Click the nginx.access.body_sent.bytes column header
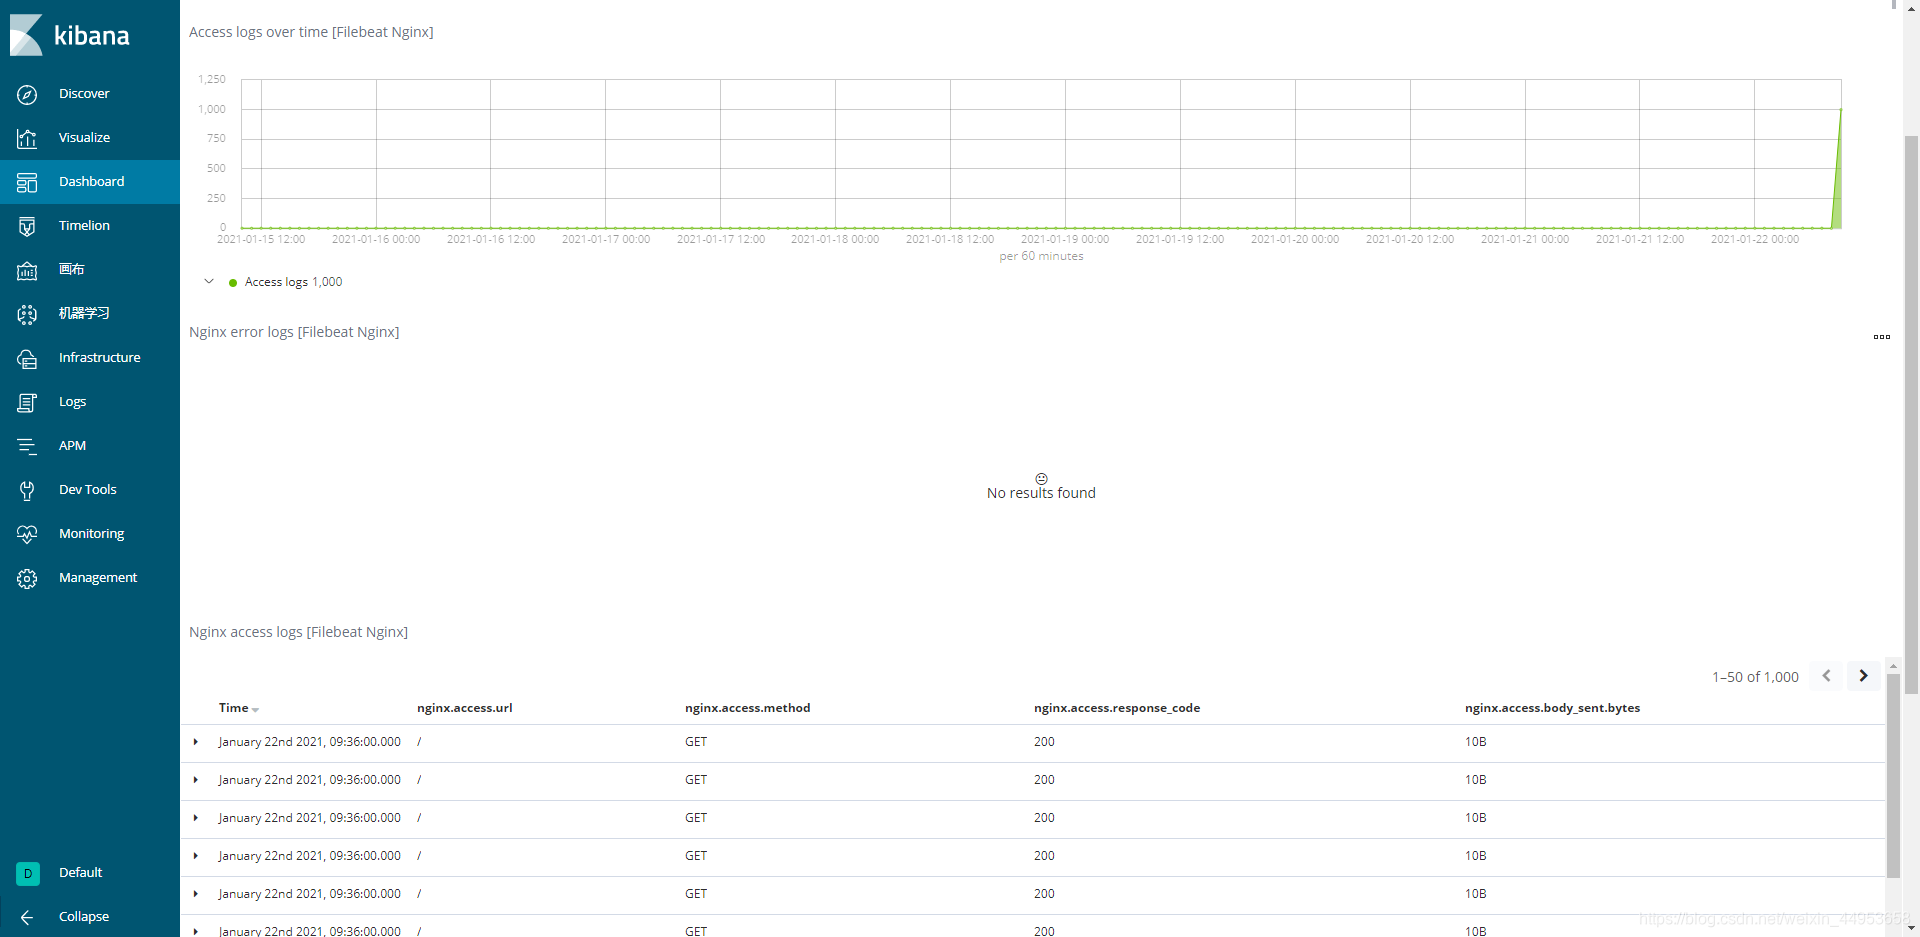 click(1552, 708)
